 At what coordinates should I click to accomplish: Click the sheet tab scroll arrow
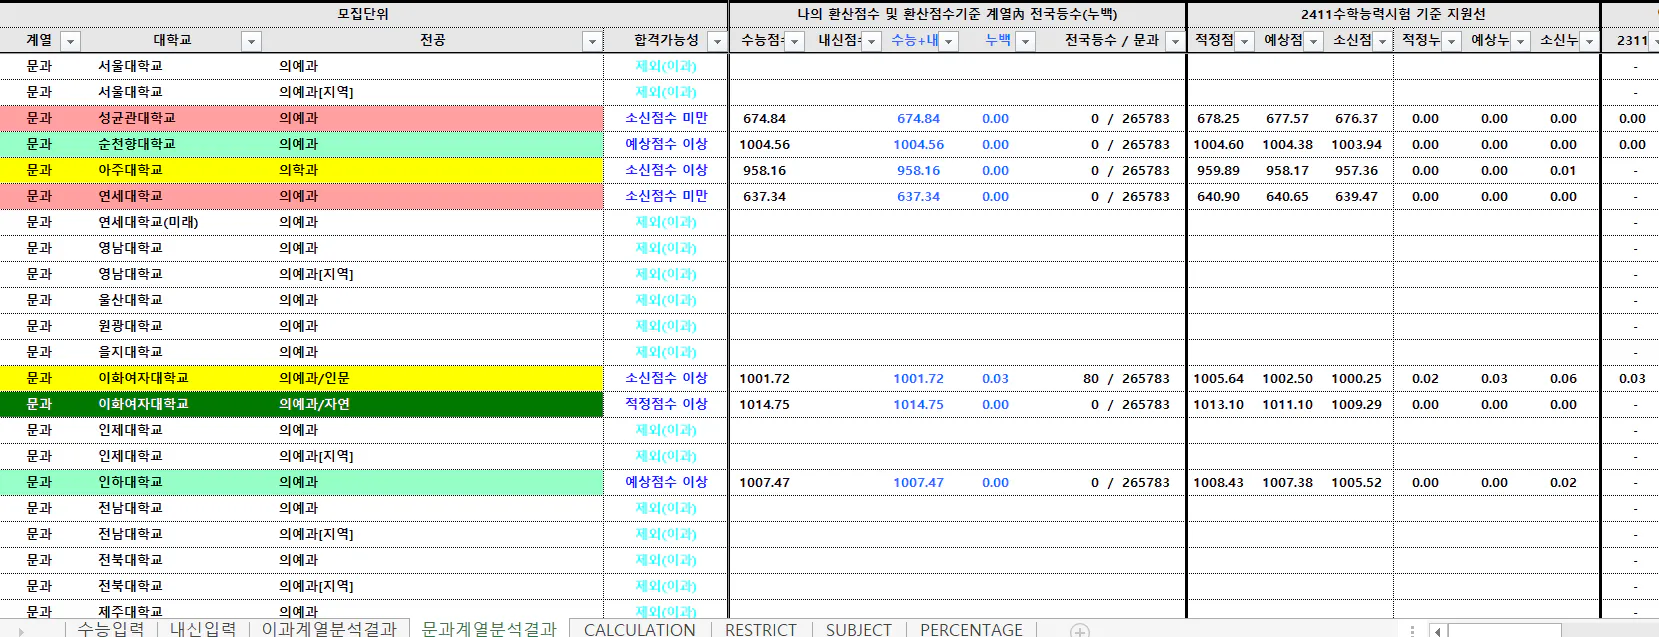click(x=22, y=630)
